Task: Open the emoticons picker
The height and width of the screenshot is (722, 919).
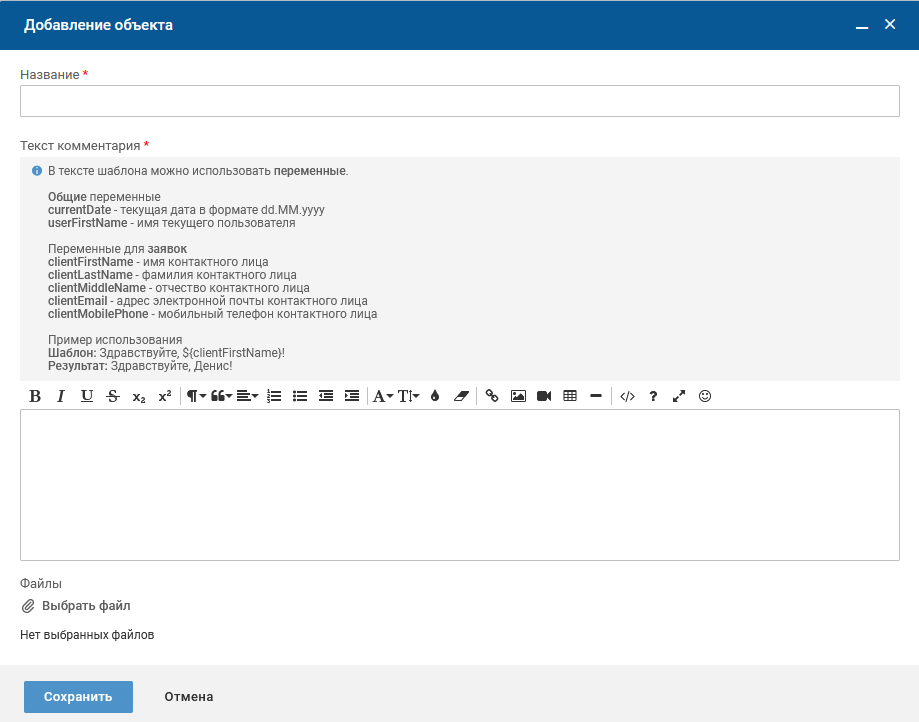Action: pos(705,396)
